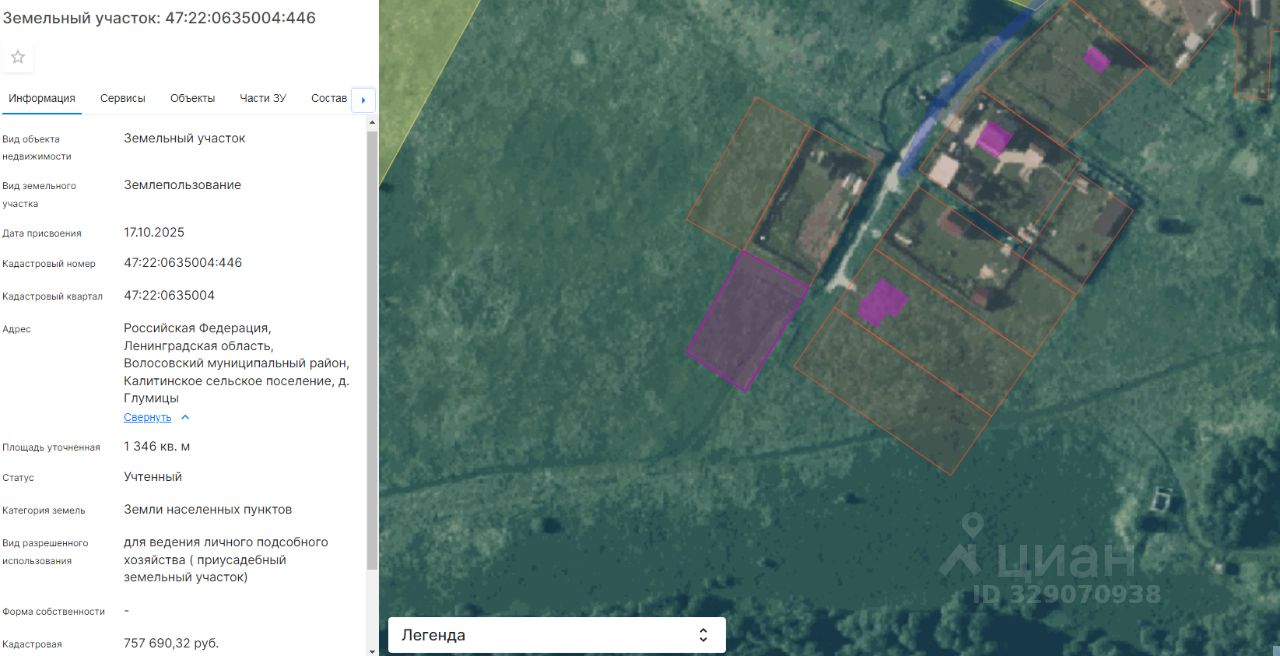Switch to the Объекты tab
1280x656 pixels.
coord(192,98)
